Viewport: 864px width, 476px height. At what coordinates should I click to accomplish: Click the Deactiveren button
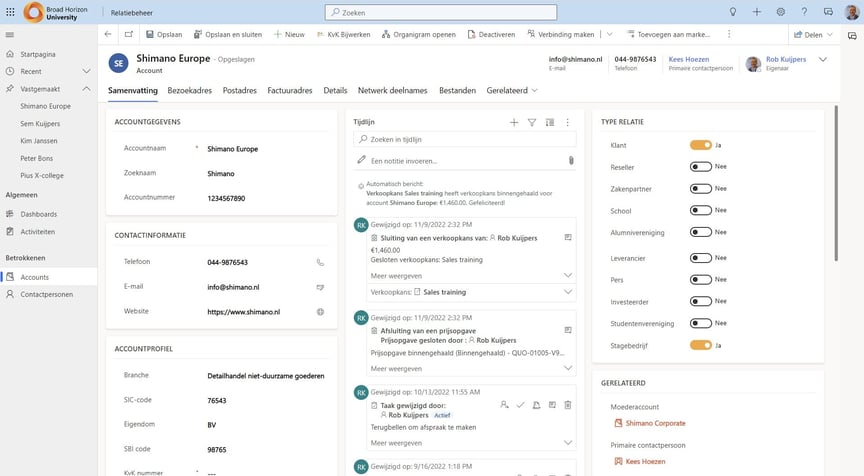[x=492, y=34]
